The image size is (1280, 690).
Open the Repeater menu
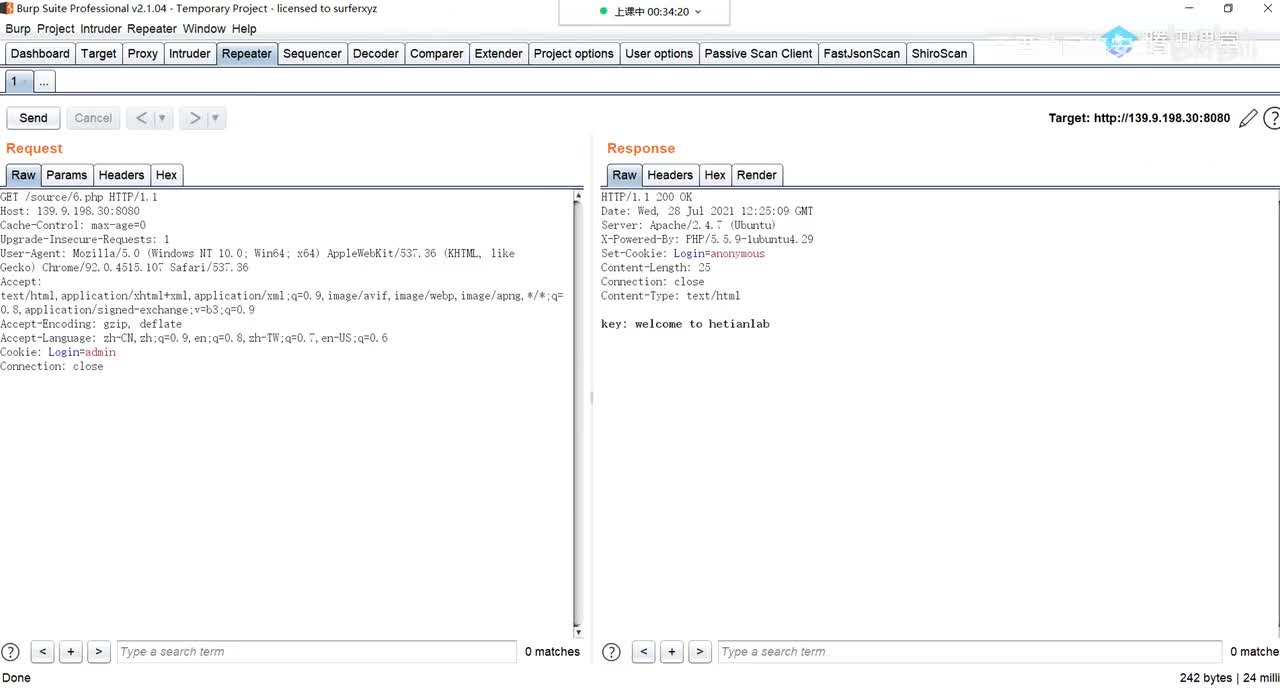[152, 29]
